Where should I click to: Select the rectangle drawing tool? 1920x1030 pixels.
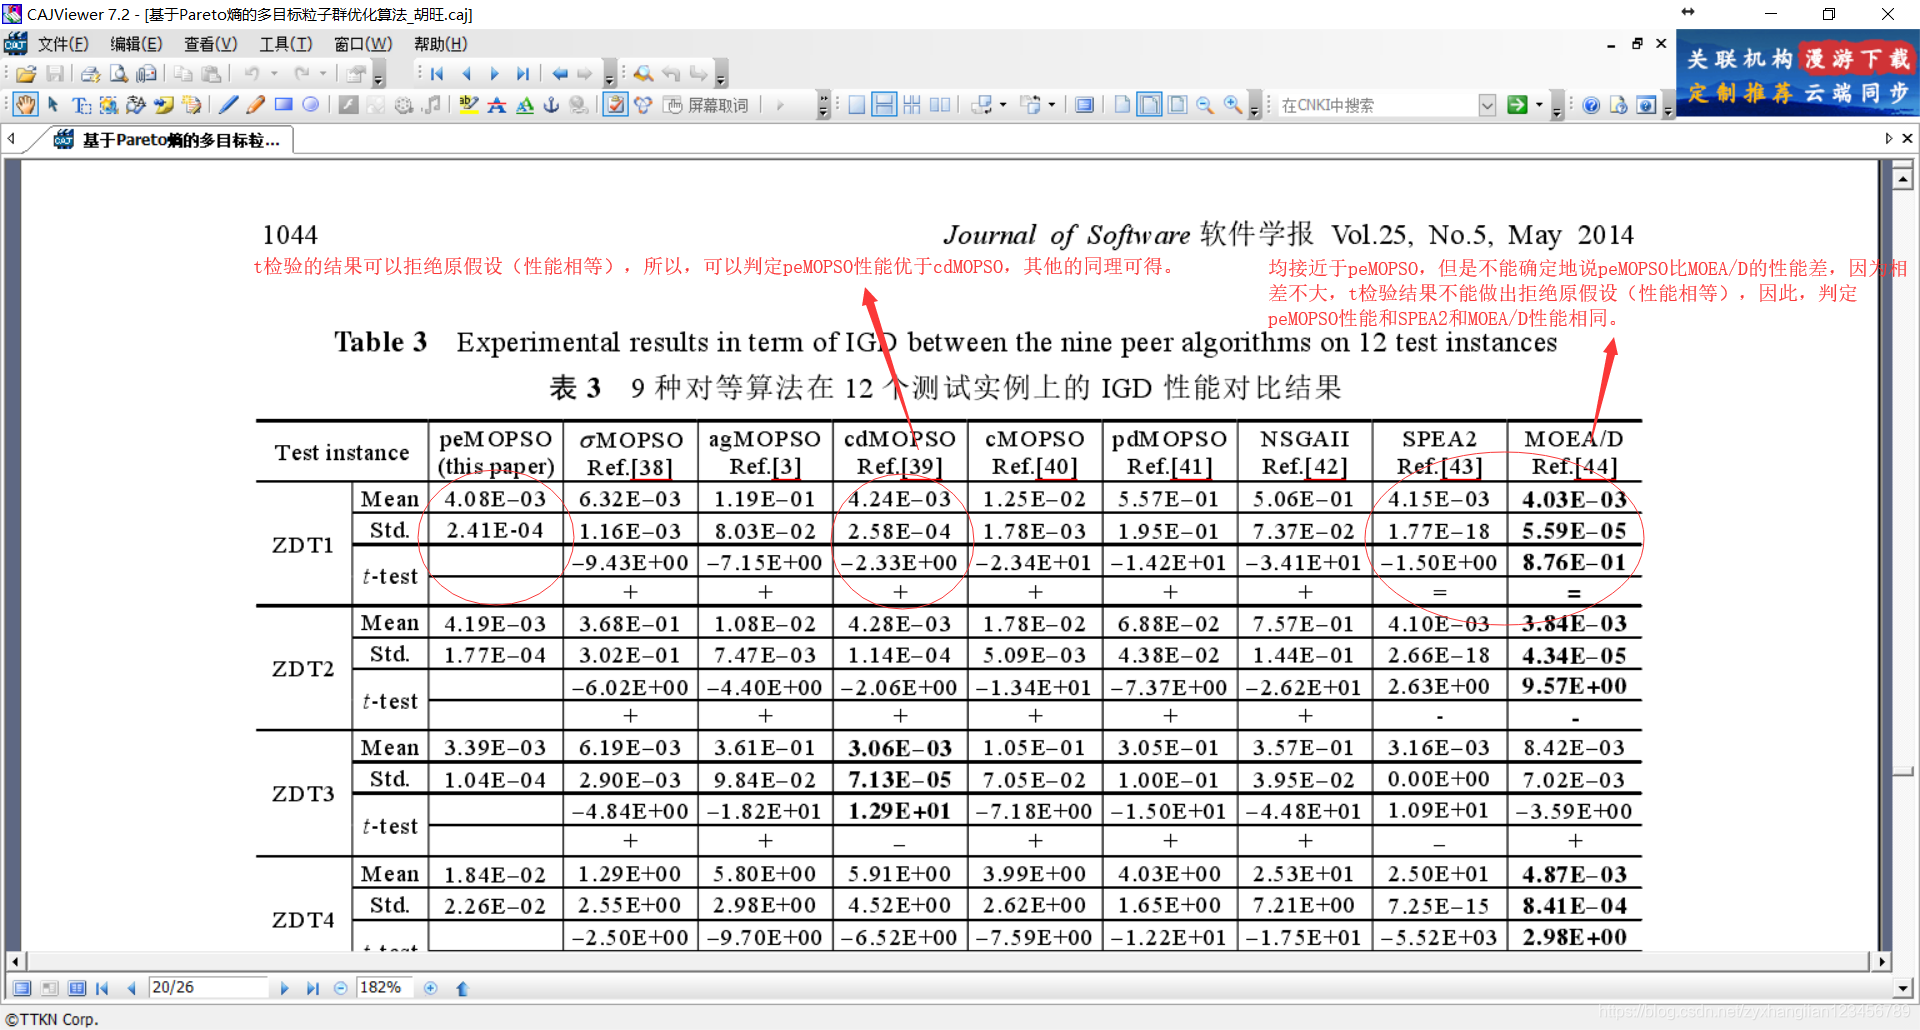[x=284, y=105]
